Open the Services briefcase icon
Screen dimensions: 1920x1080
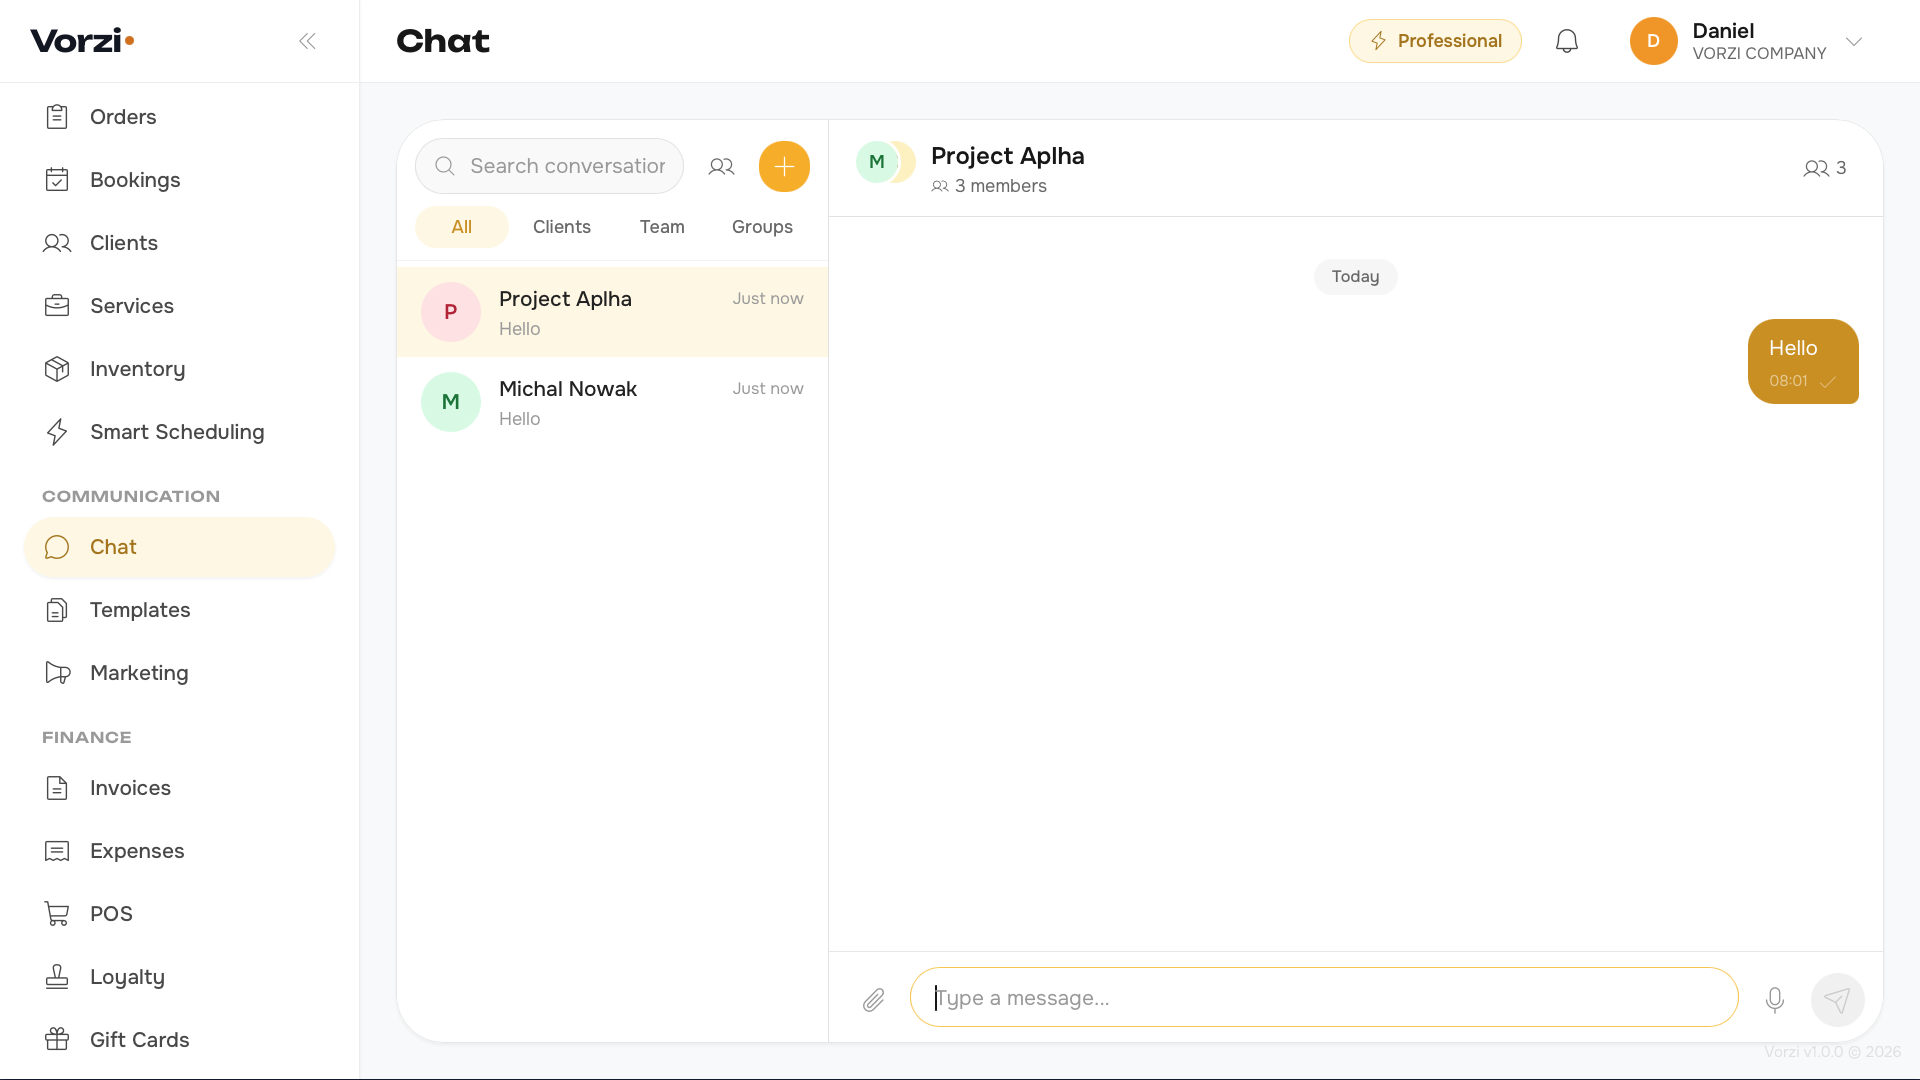57,306
